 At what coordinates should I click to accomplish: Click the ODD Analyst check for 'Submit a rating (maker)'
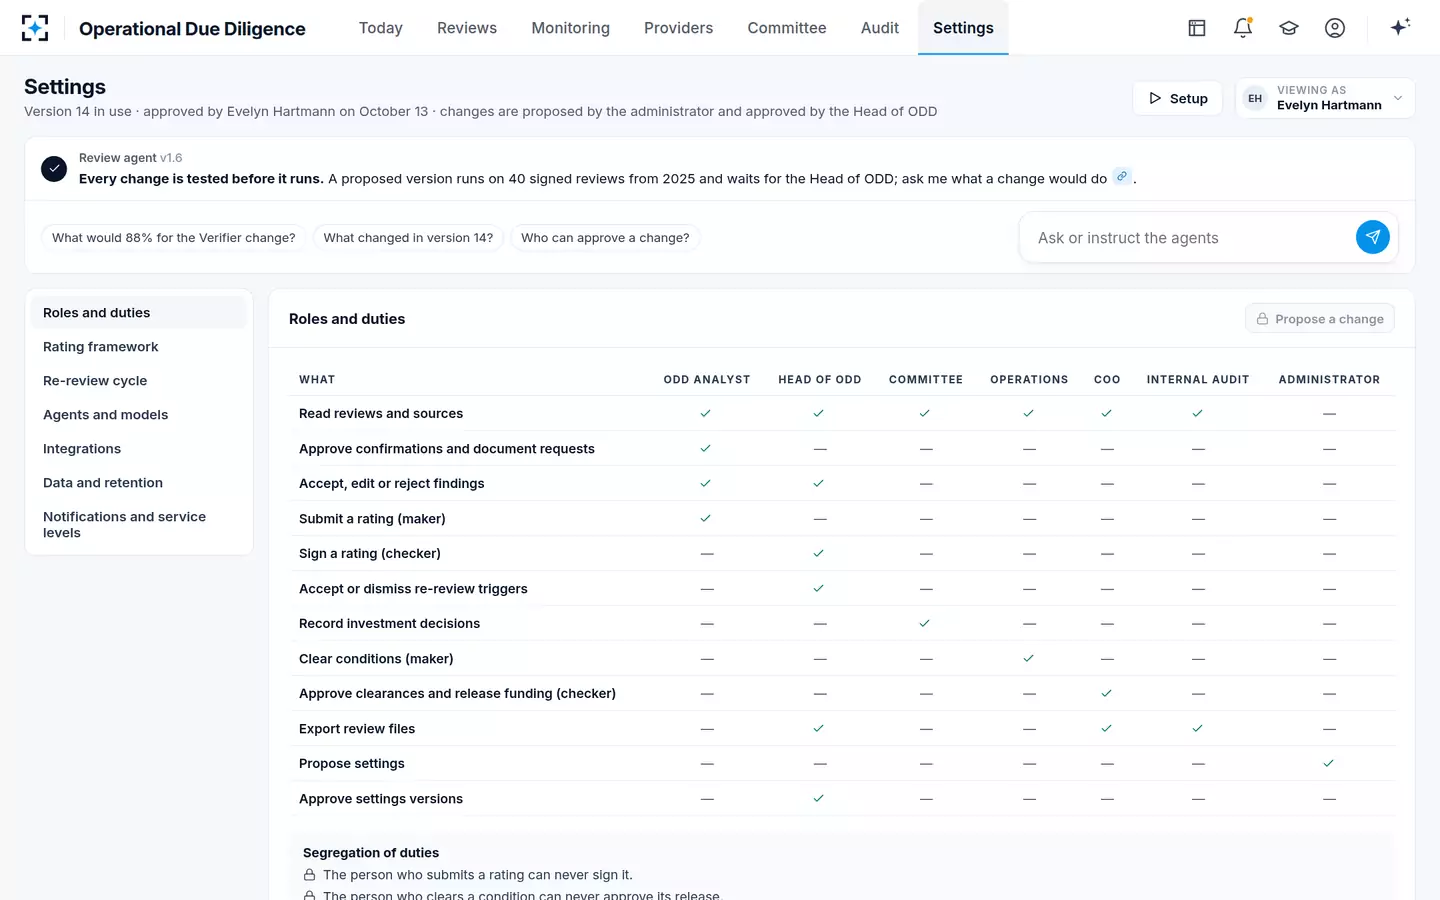[x=706, y=518]
